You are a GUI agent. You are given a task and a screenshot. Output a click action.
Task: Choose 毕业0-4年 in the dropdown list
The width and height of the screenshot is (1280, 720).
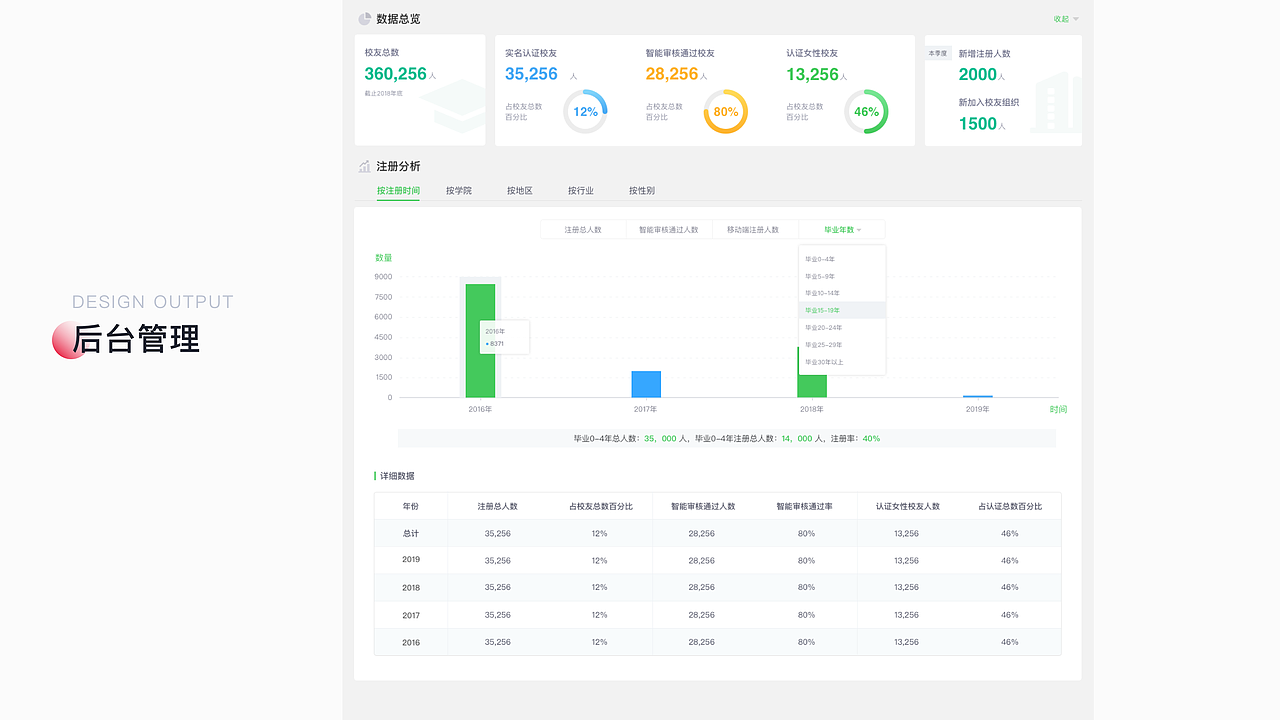pos(842,259)
